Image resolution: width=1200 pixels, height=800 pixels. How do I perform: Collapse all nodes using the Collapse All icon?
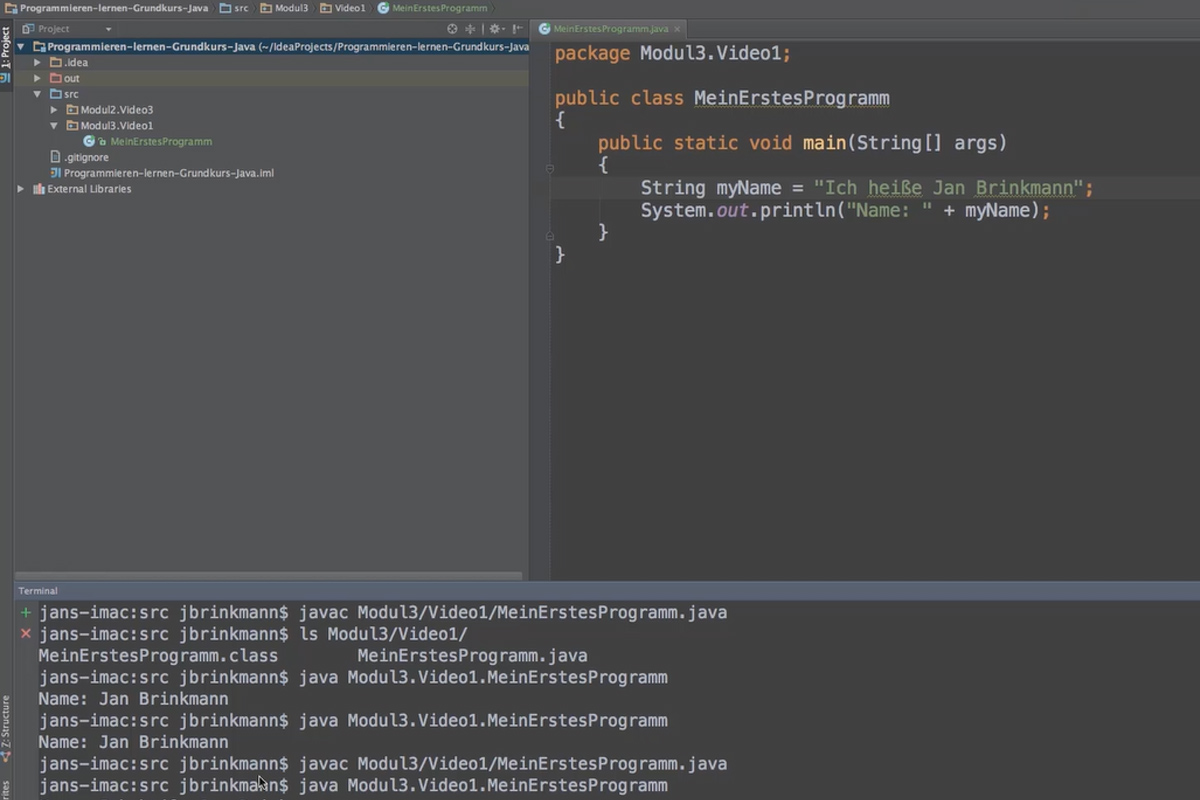coord(470,29)
